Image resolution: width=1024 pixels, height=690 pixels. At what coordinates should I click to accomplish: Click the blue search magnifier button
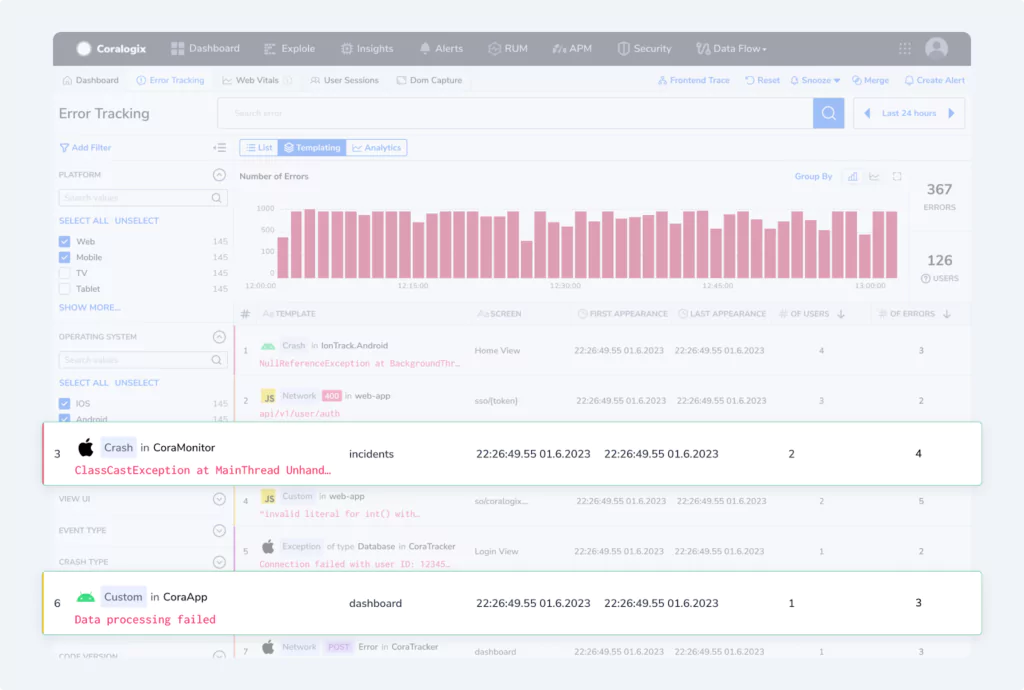[x=829, y=113]
